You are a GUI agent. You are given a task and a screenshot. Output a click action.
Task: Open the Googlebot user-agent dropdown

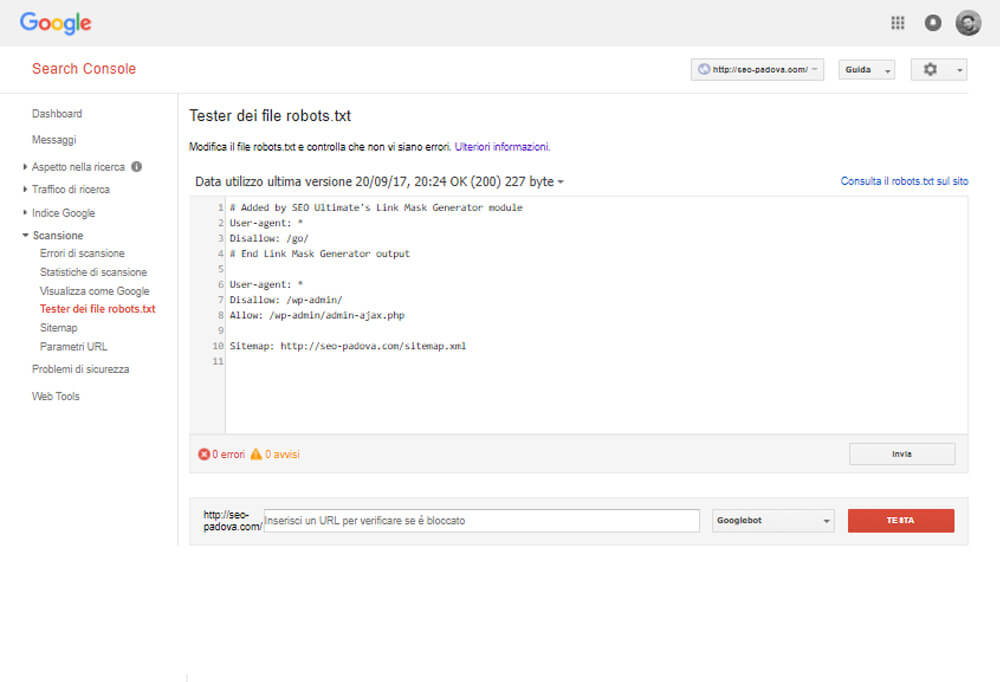(772, 521)
